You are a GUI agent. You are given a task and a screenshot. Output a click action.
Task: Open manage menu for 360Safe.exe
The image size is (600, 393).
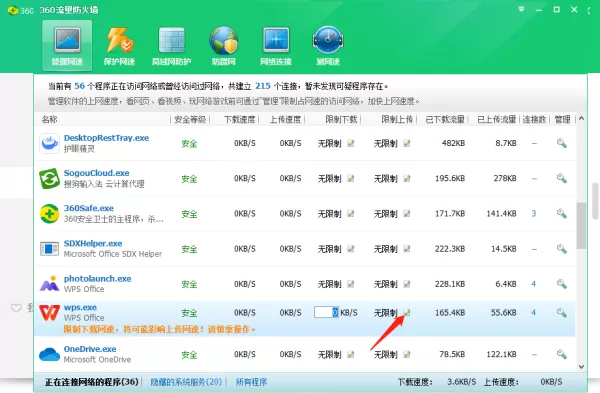point(561,214)
